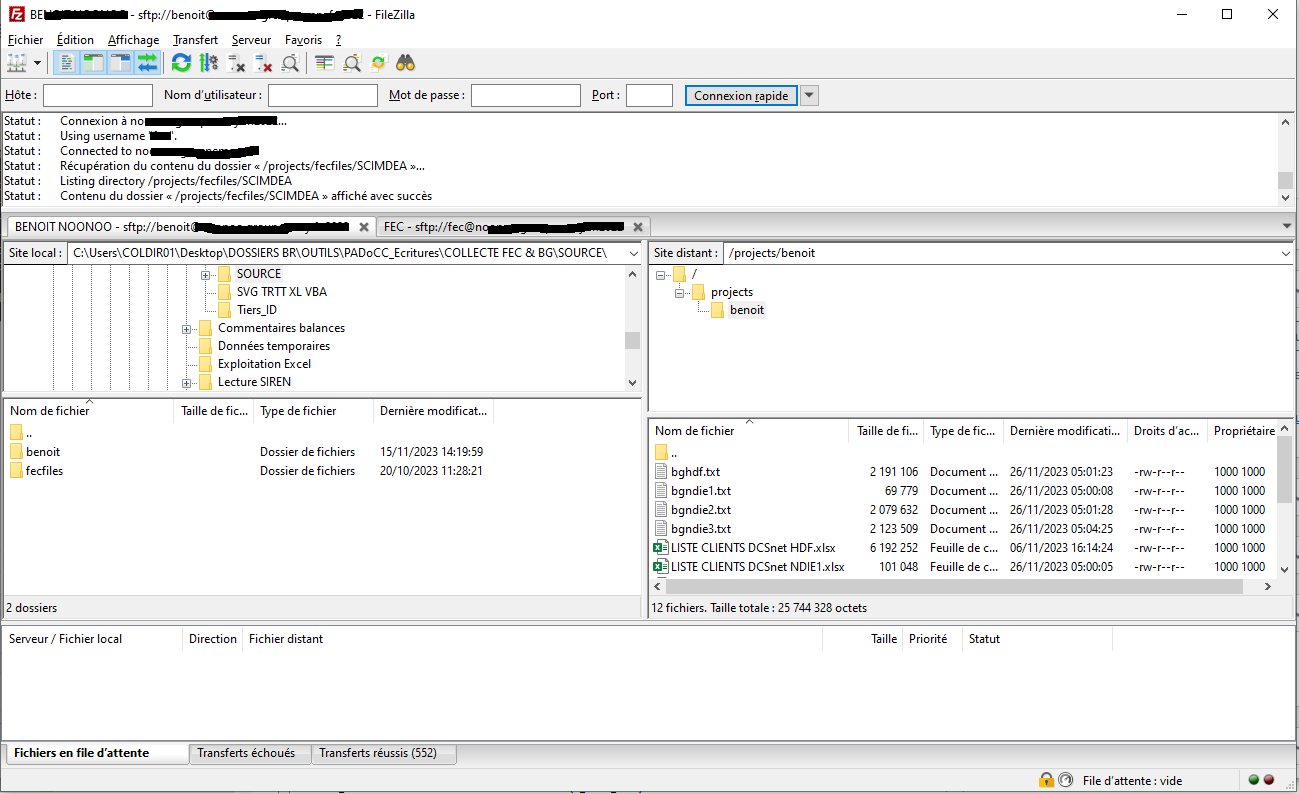Sort local list by Dernière modification

pos(433,411)
